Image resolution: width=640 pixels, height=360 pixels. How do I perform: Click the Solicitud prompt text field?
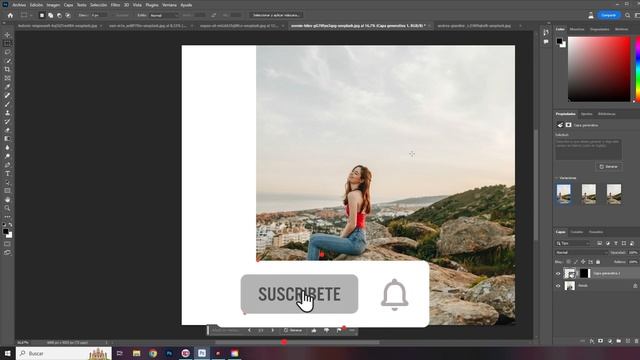[589, 149]
